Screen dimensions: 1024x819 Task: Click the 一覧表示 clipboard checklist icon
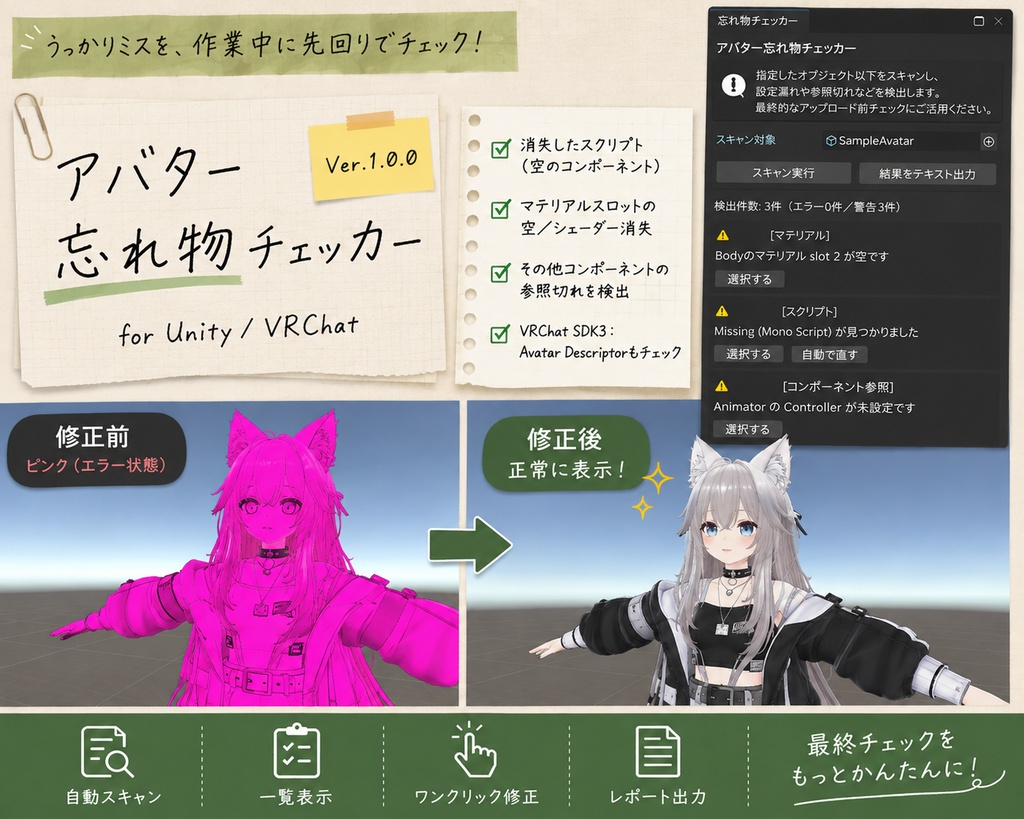tap(296, 750)
